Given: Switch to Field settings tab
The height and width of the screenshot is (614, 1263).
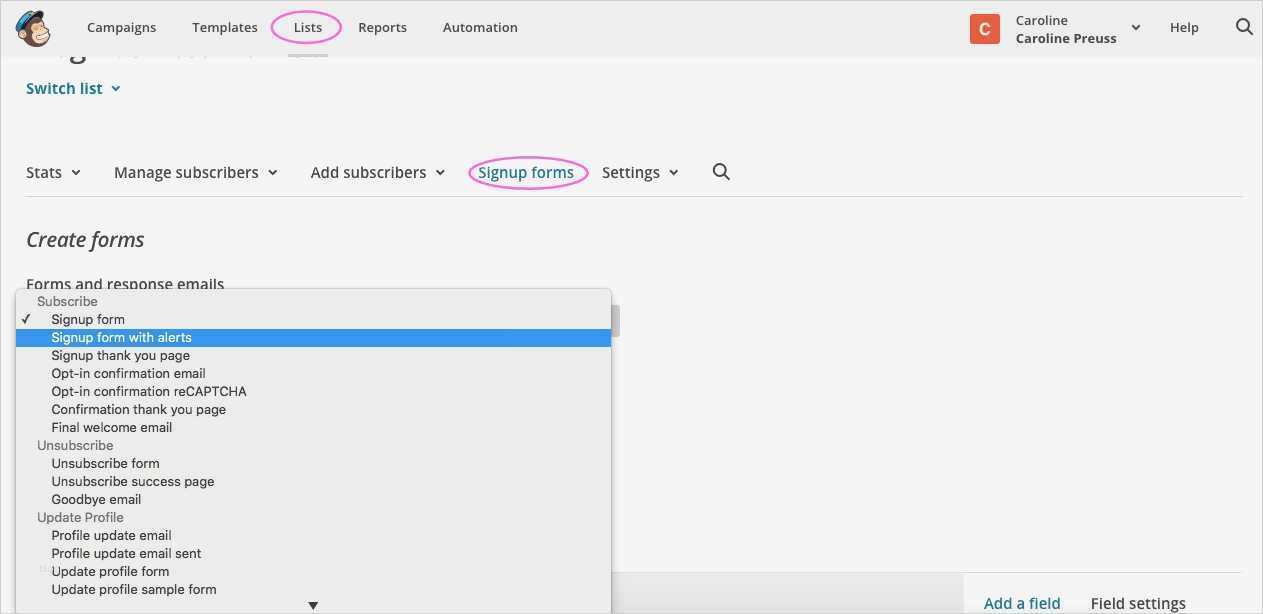Looking at the screenshot, I should pyautogui.click(x=1138, y=603).
